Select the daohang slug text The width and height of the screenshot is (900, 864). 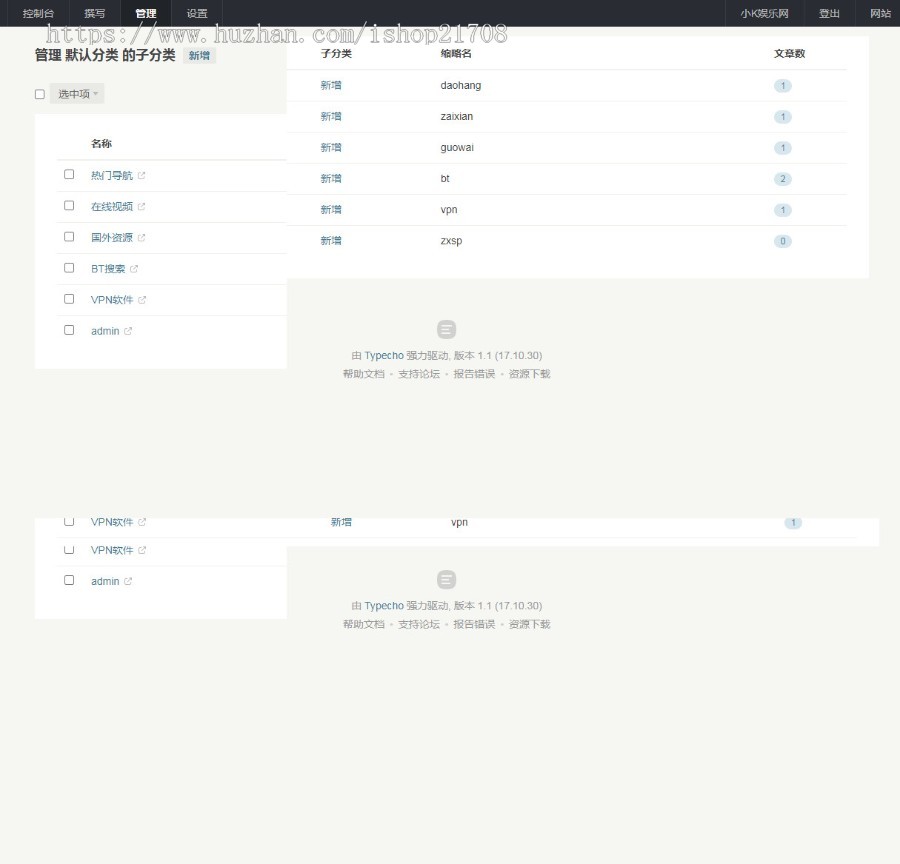pyautogui.click(x=461, y=86)
